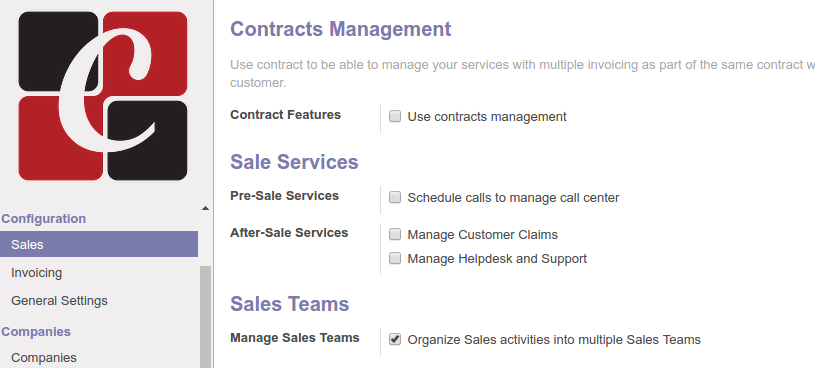
Task: Open the Companies submenu item
Action: click(x=44, y=358)
